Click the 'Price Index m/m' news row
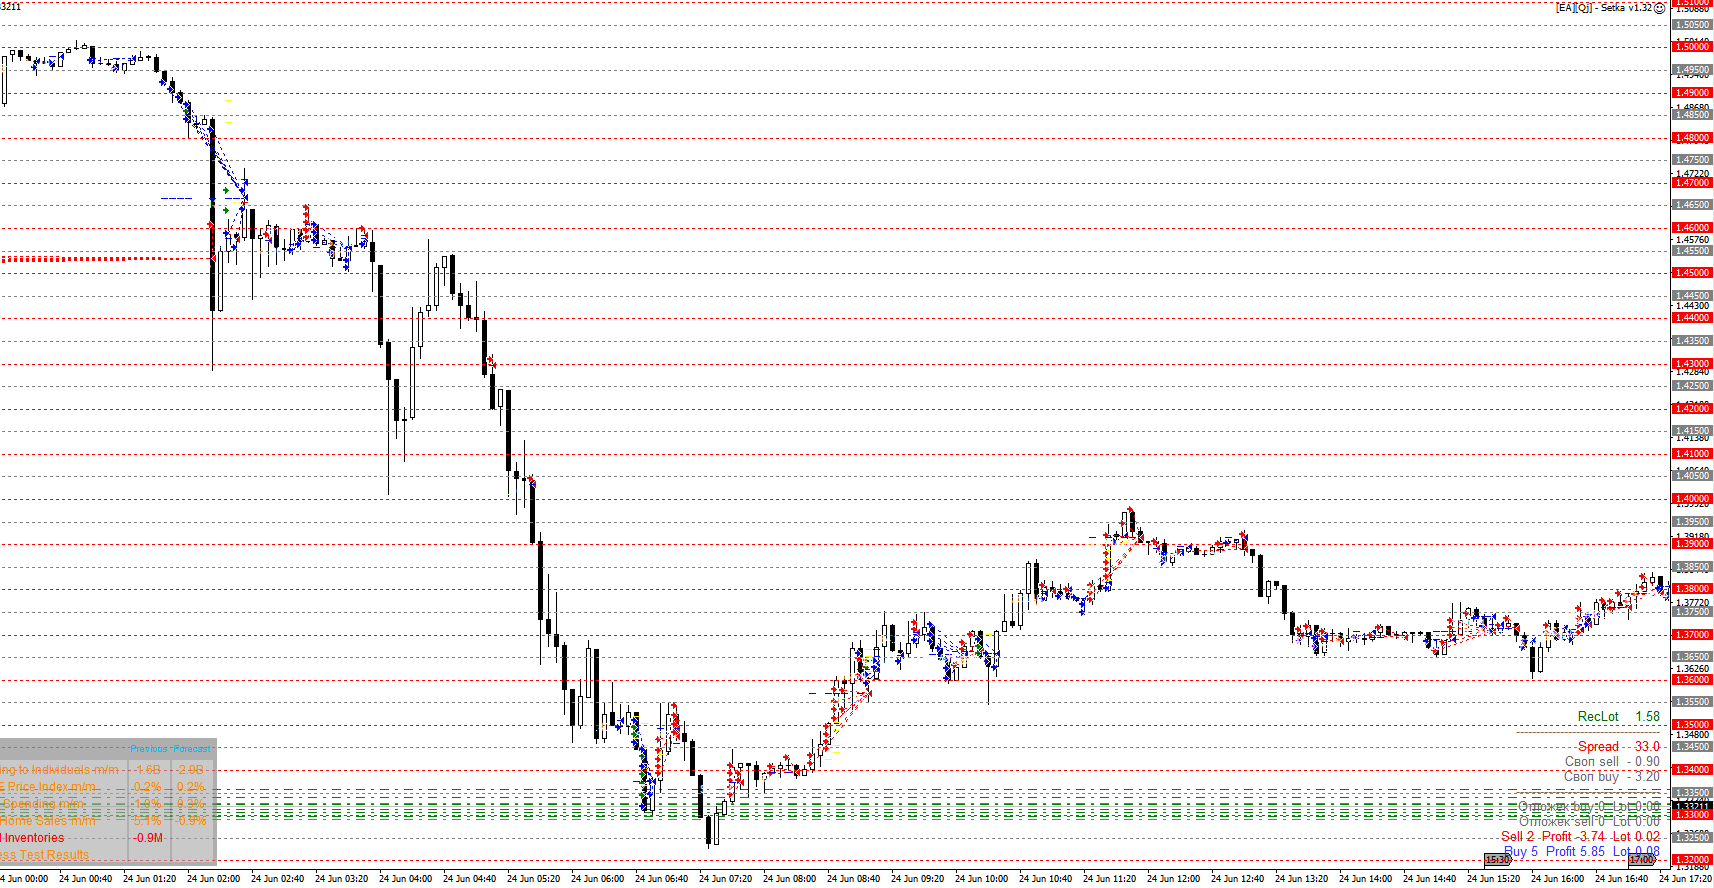1714x888 pixels. [x=48, y=787]
